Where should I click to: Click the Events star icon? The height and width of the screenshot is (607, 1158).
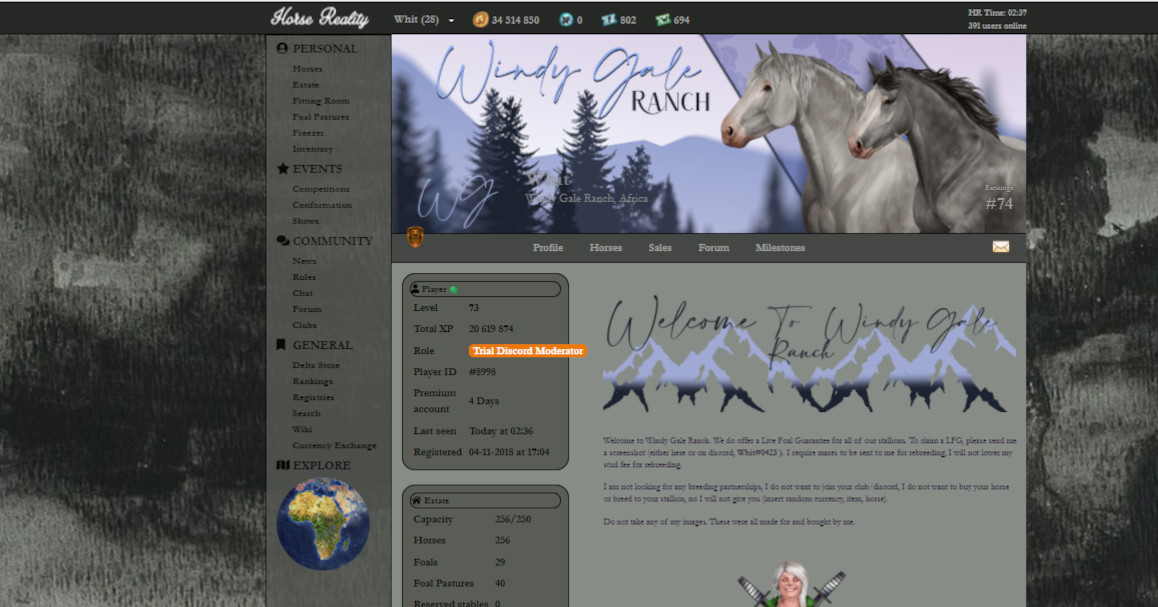[282, 169]
